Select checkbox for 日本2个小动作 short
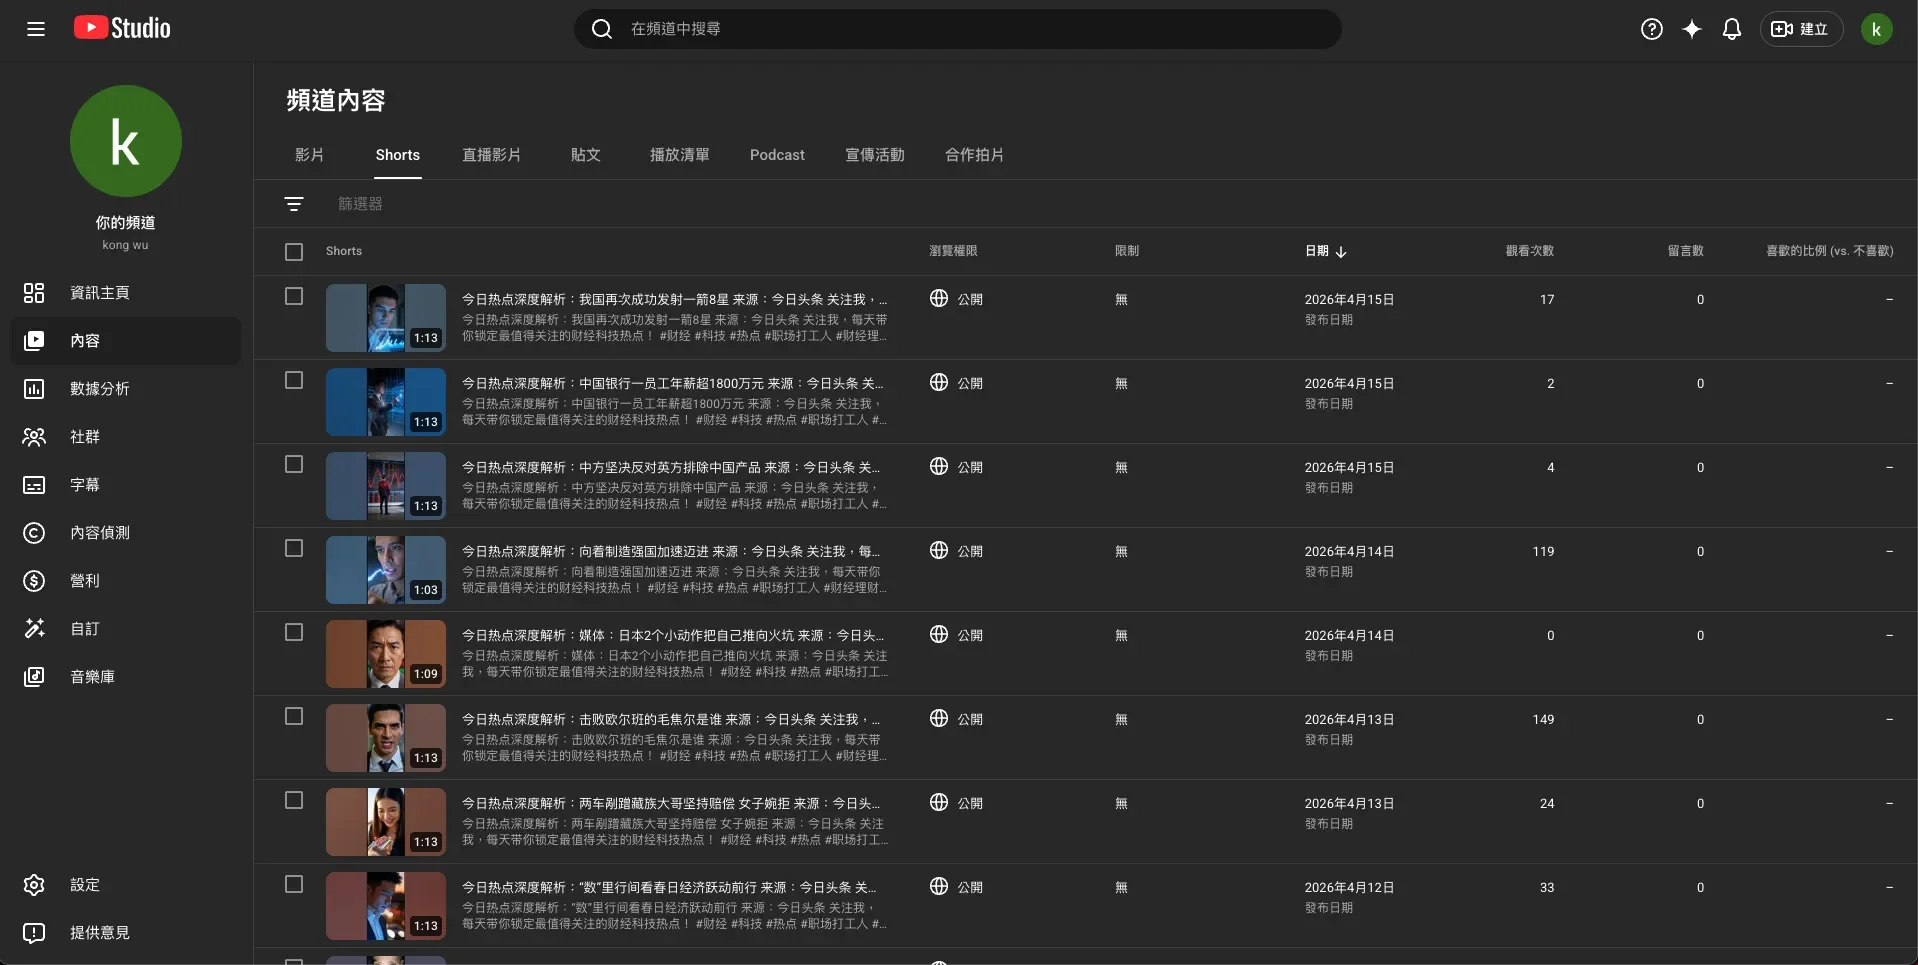 point(294,632)
